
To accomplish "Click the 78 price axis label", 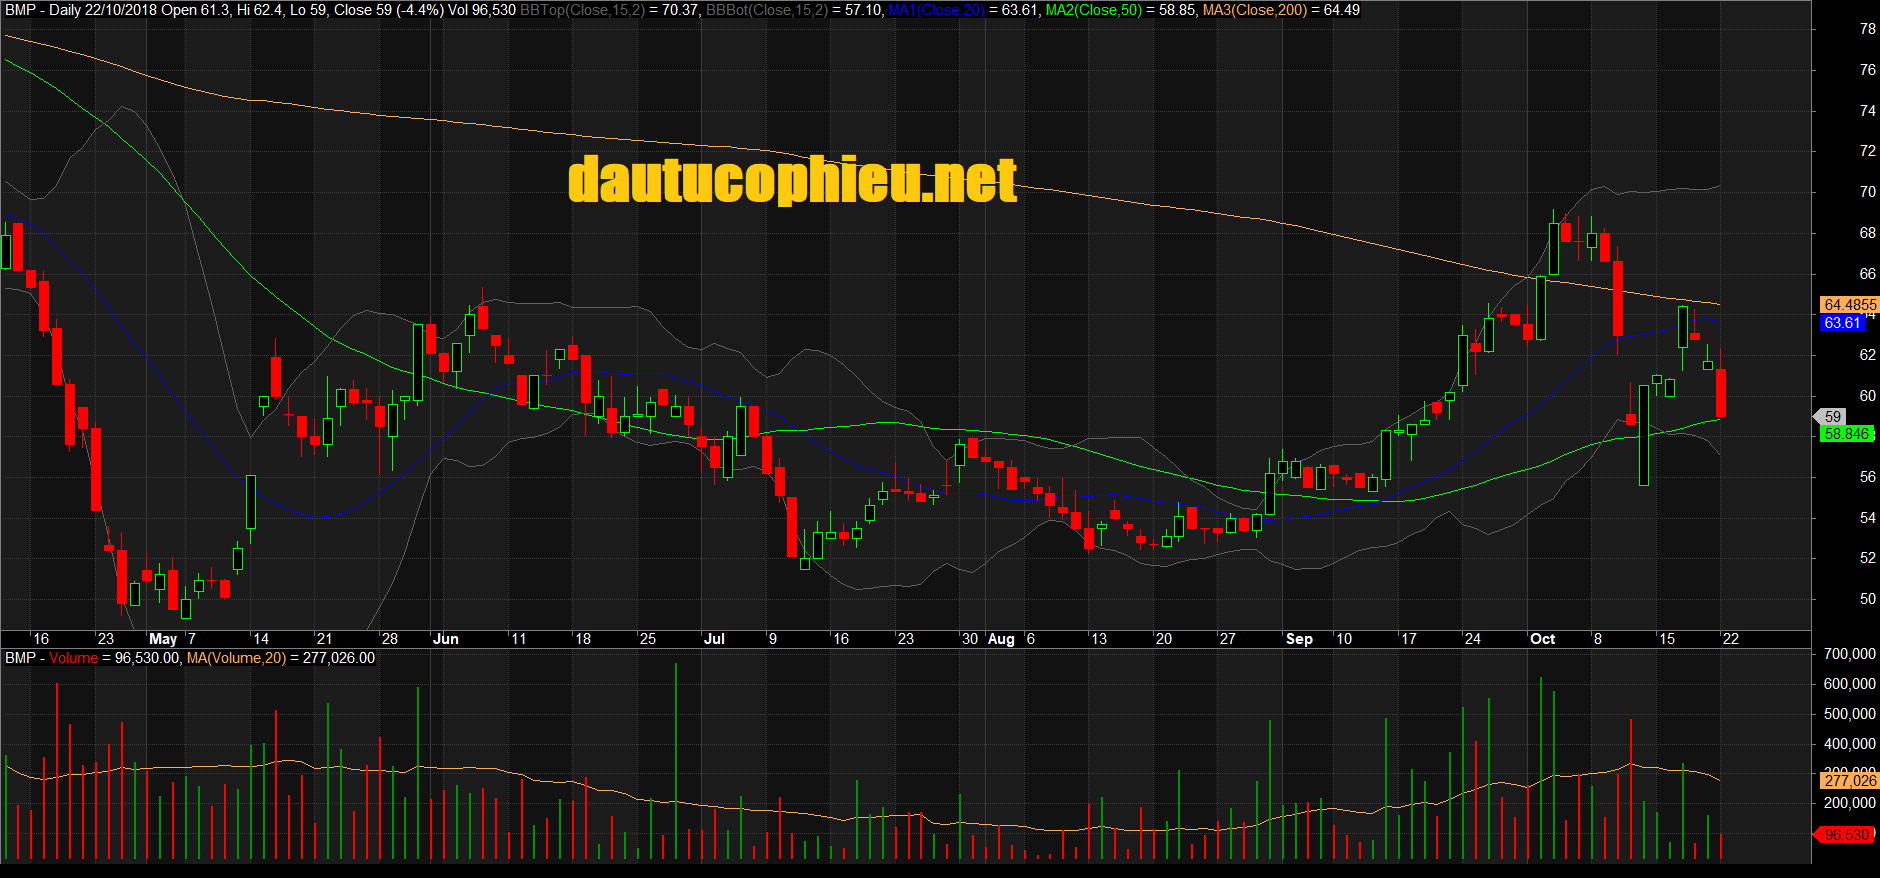I will (1868, 29).
